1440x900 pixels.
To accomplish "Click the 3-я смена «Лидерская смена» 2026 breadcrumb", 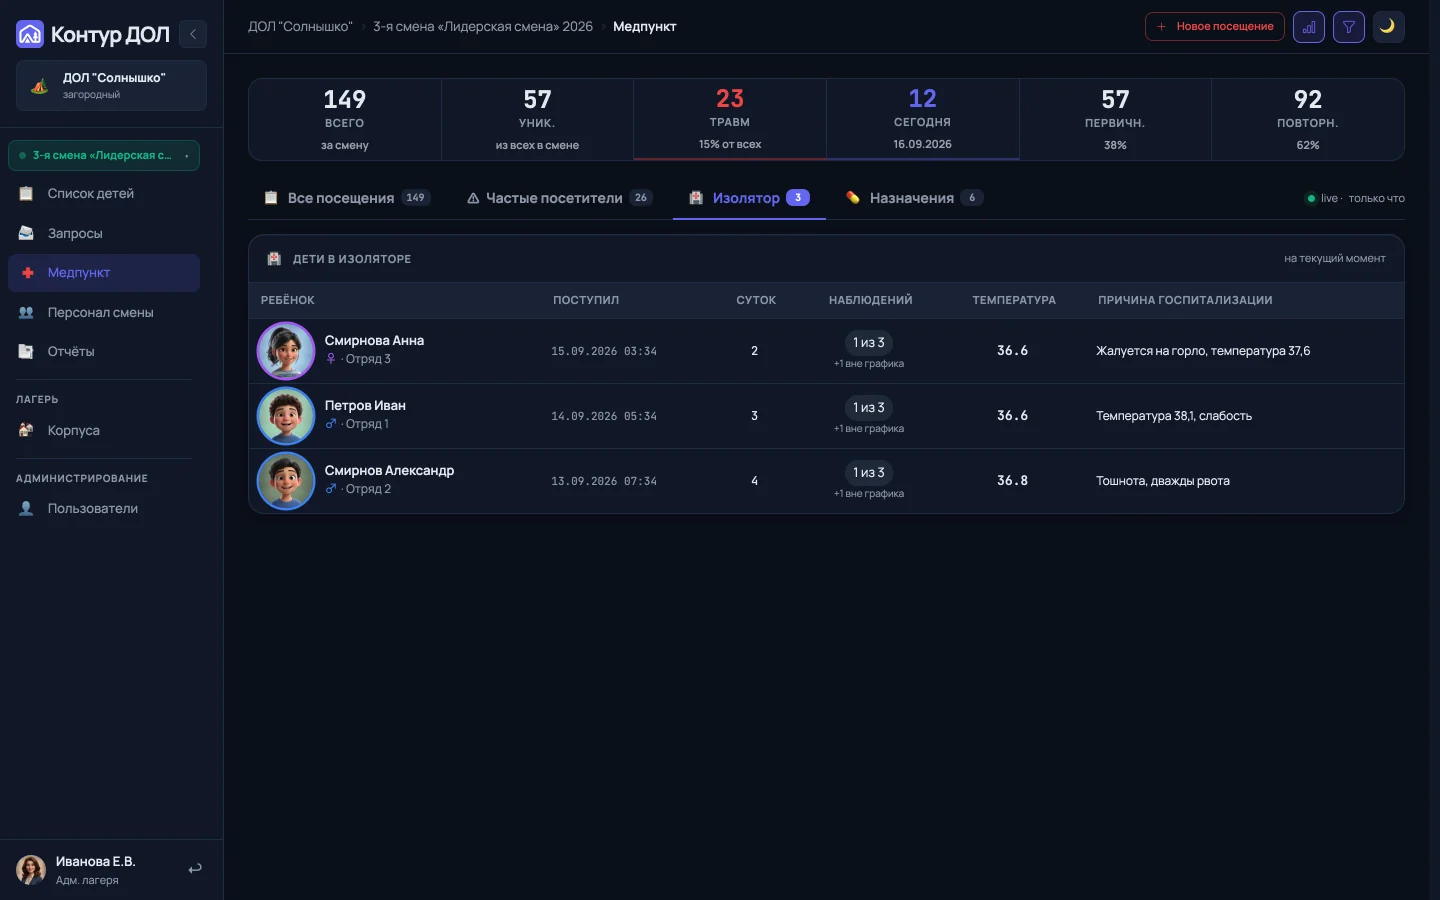I will 483,27.
